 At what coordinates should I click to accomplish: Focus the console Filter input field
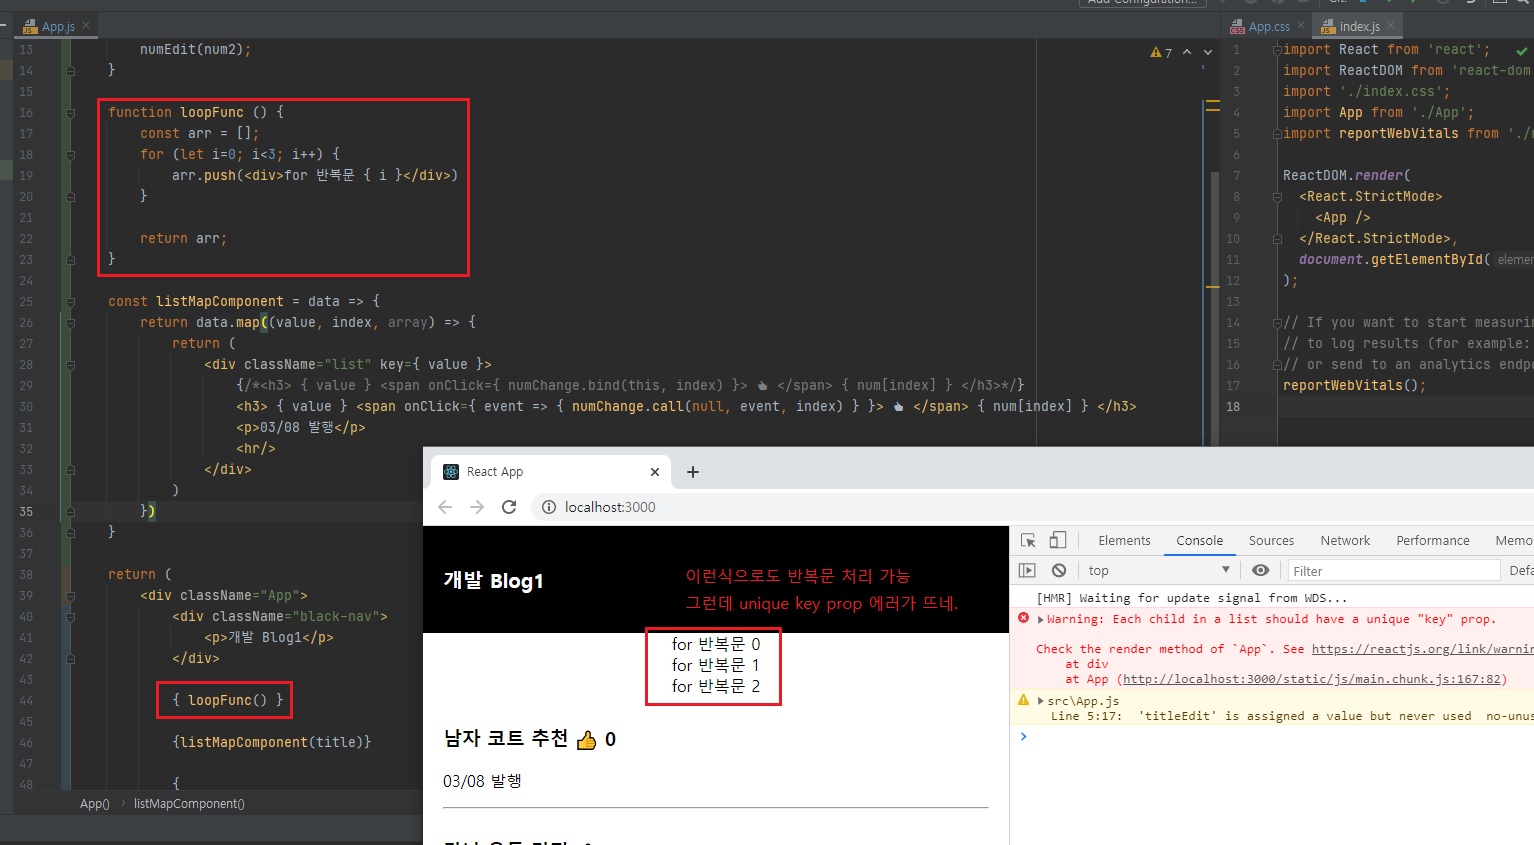[x=1393, y=571]
